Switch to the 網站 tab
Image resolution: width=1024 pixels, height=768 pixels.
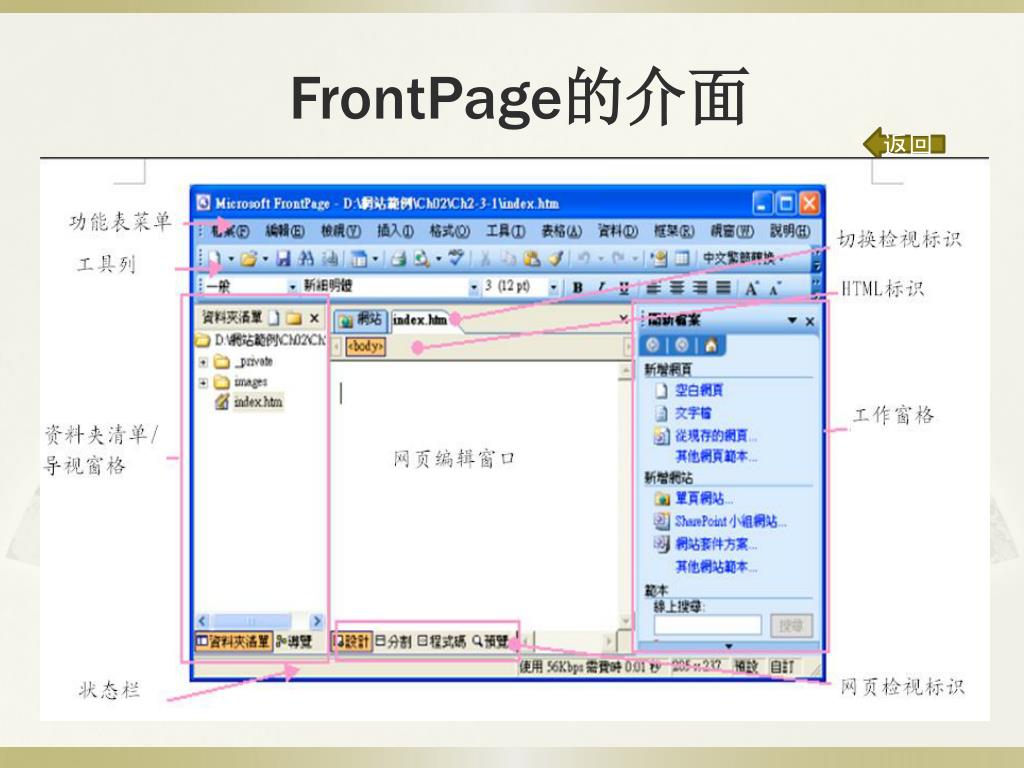coord(361,320)
